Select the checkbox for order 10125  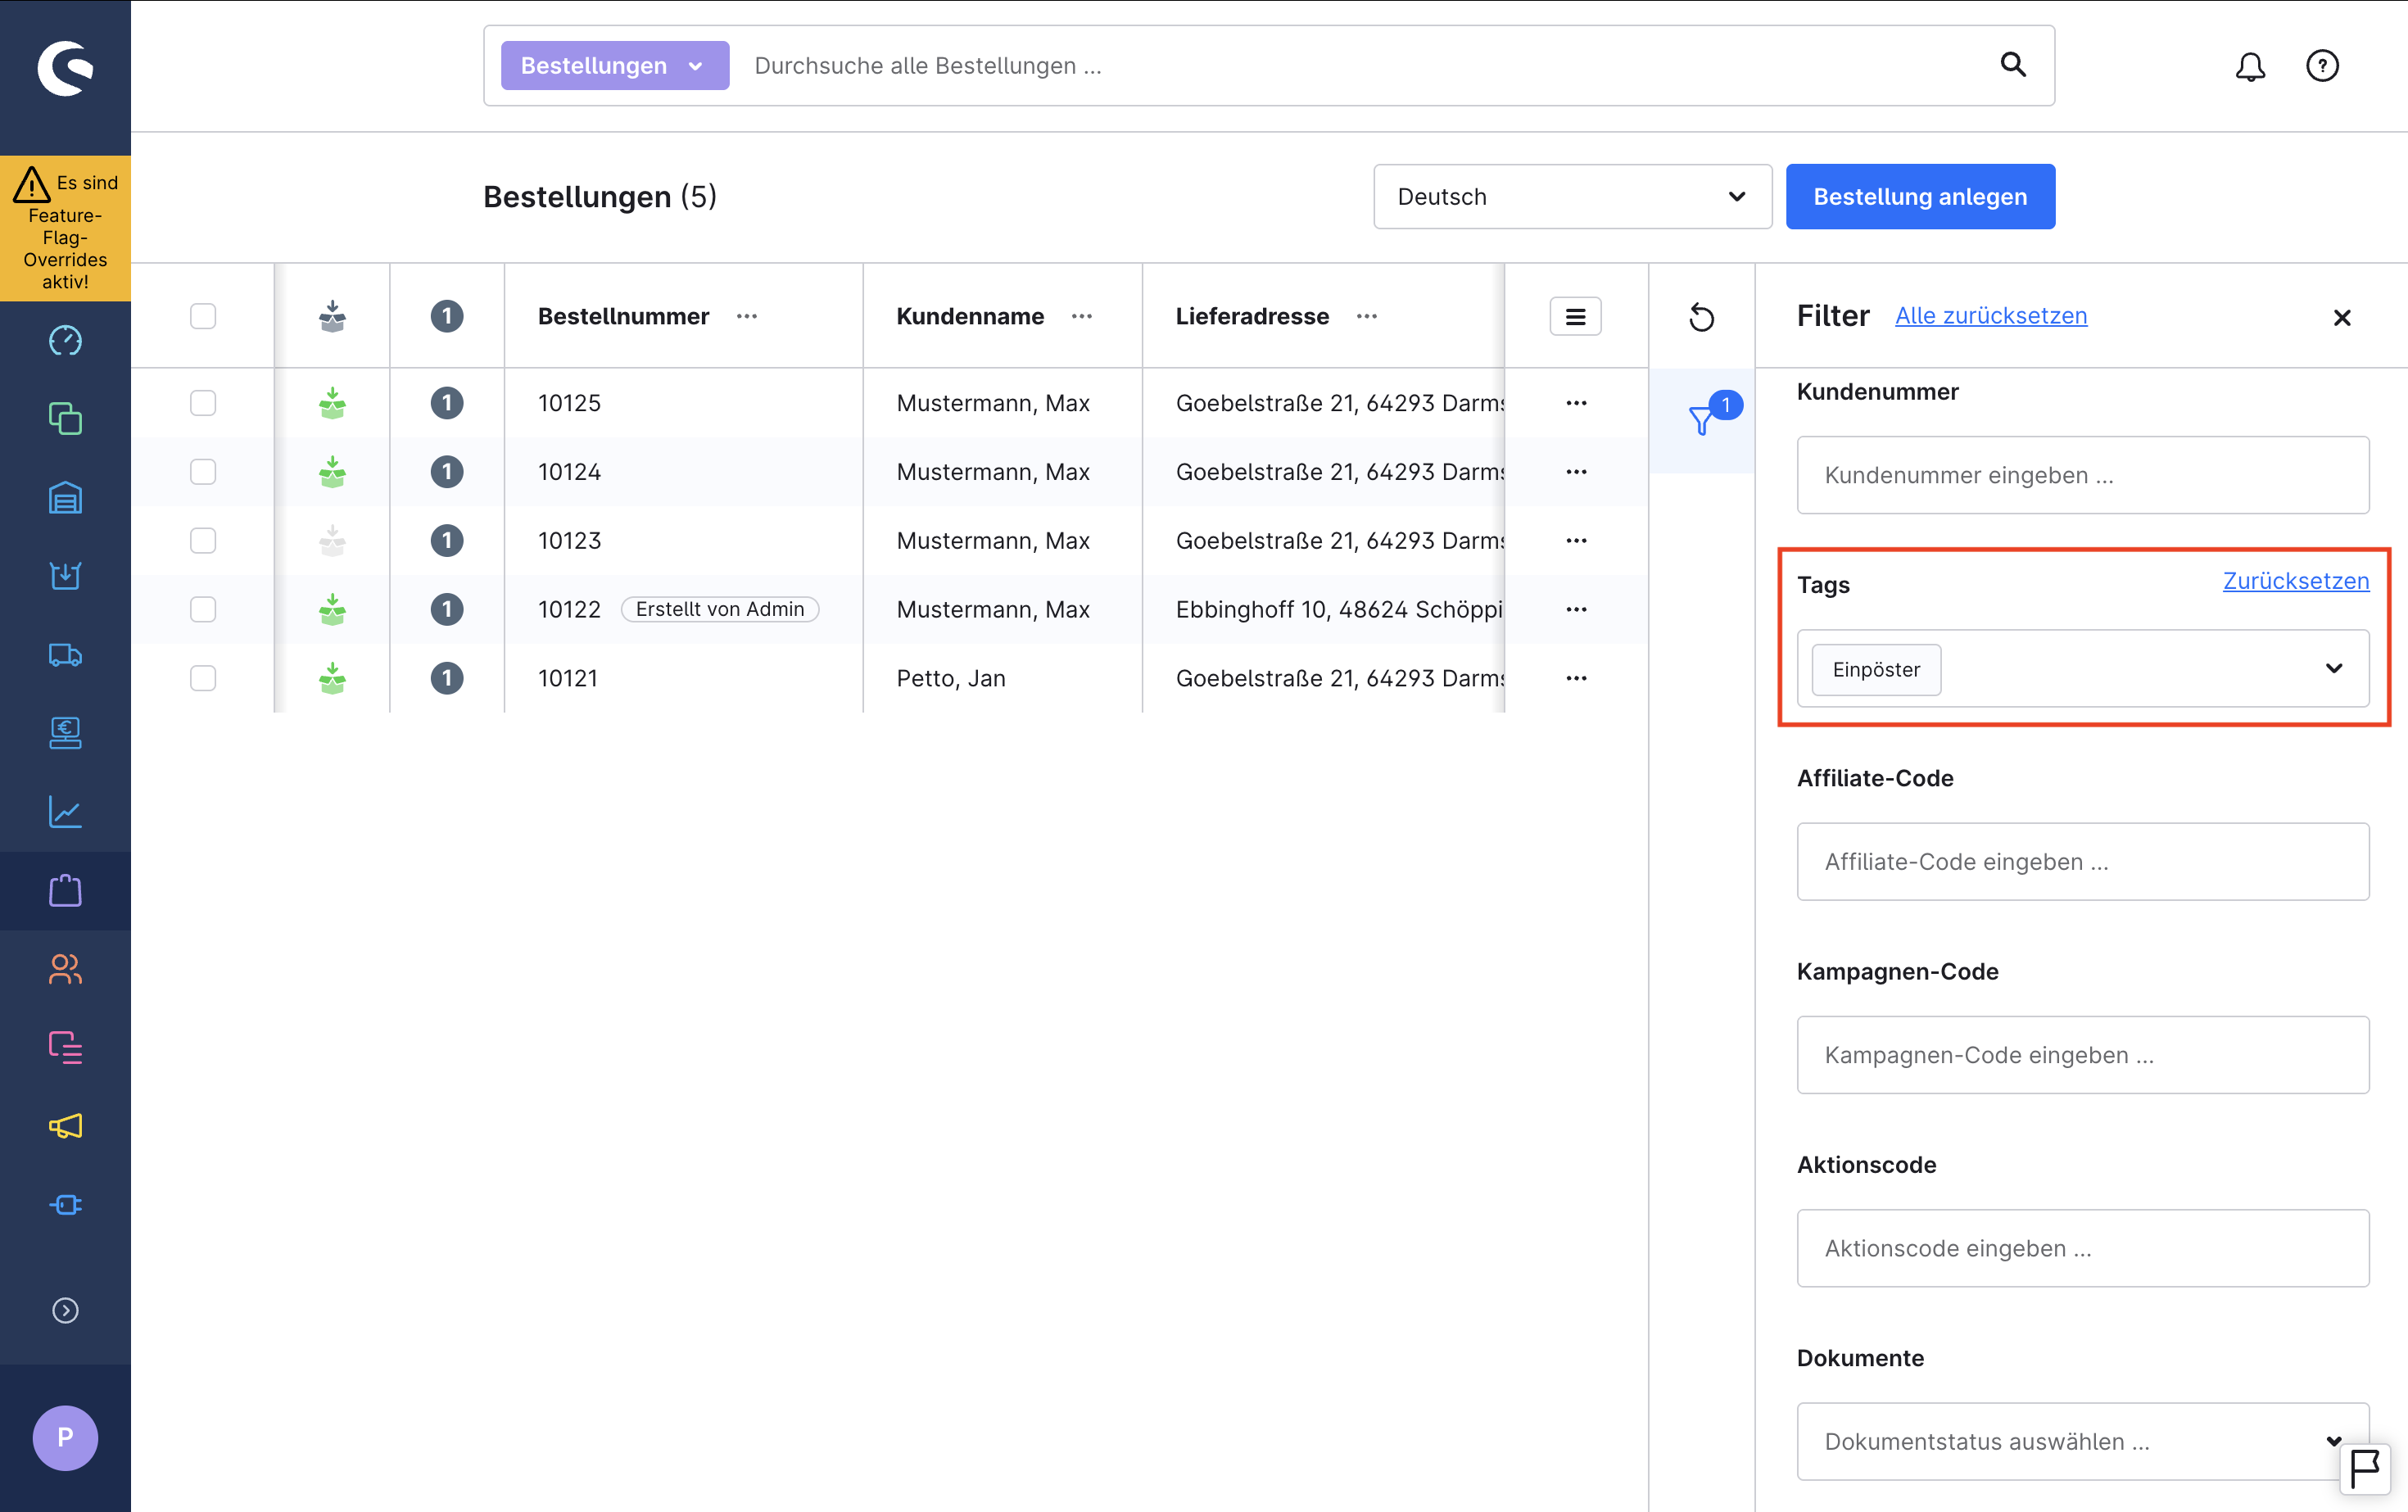coord(203,403)
